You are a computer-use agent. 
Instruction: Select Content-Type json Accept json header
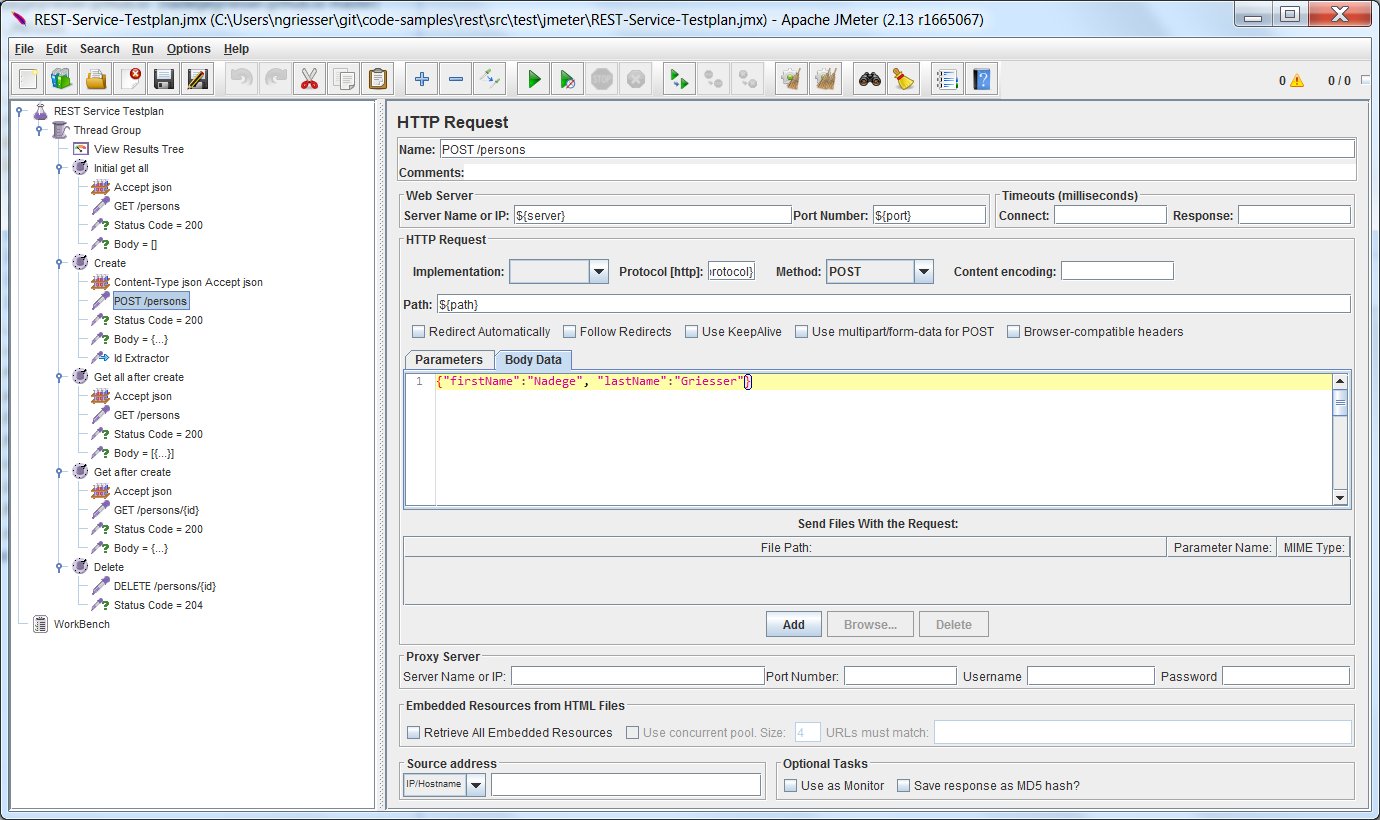pyautogui.click(x=188, y=282)
